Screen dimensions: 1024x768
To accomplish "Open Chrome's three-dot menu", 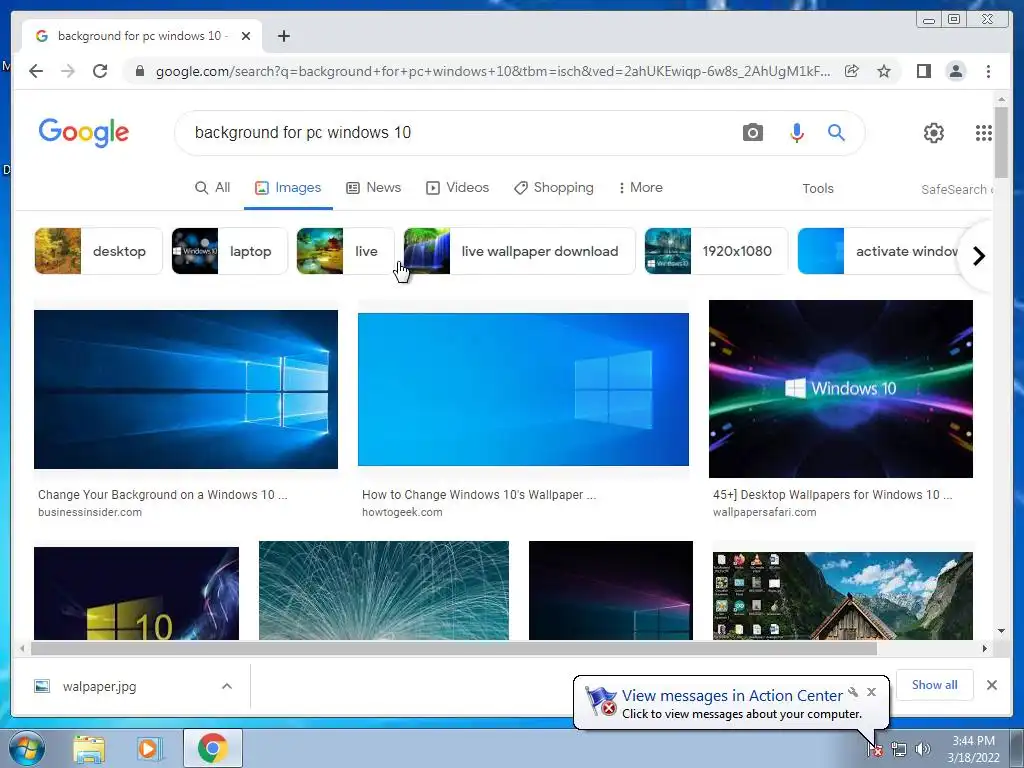I will click(988, 71).
